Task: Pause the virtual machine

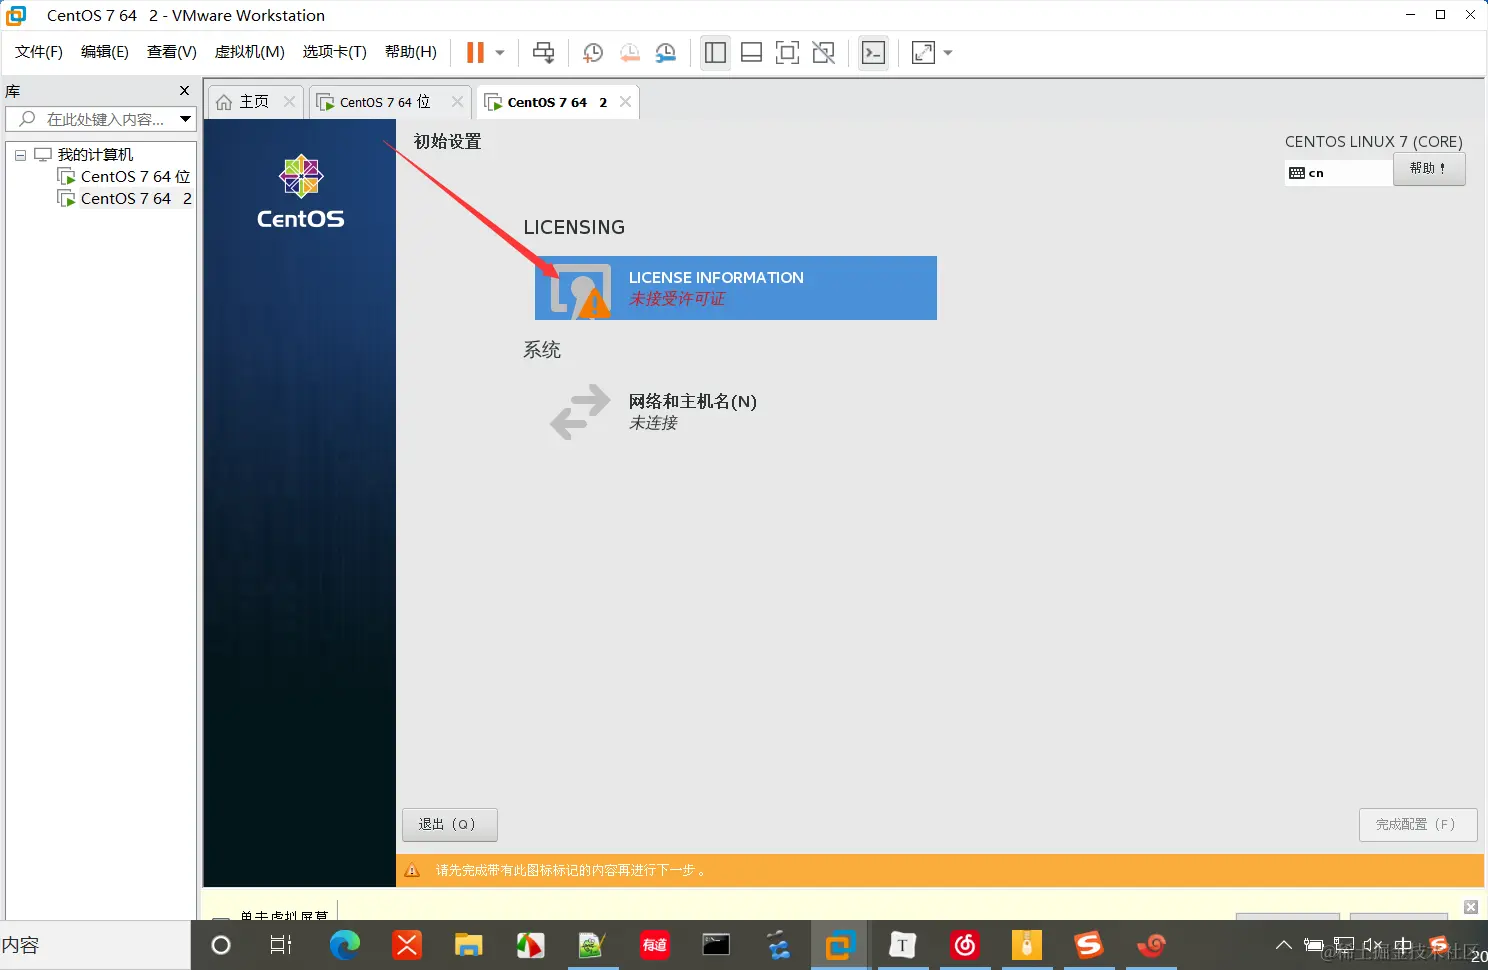Action: pyautogui.click(x=475, y=52)
